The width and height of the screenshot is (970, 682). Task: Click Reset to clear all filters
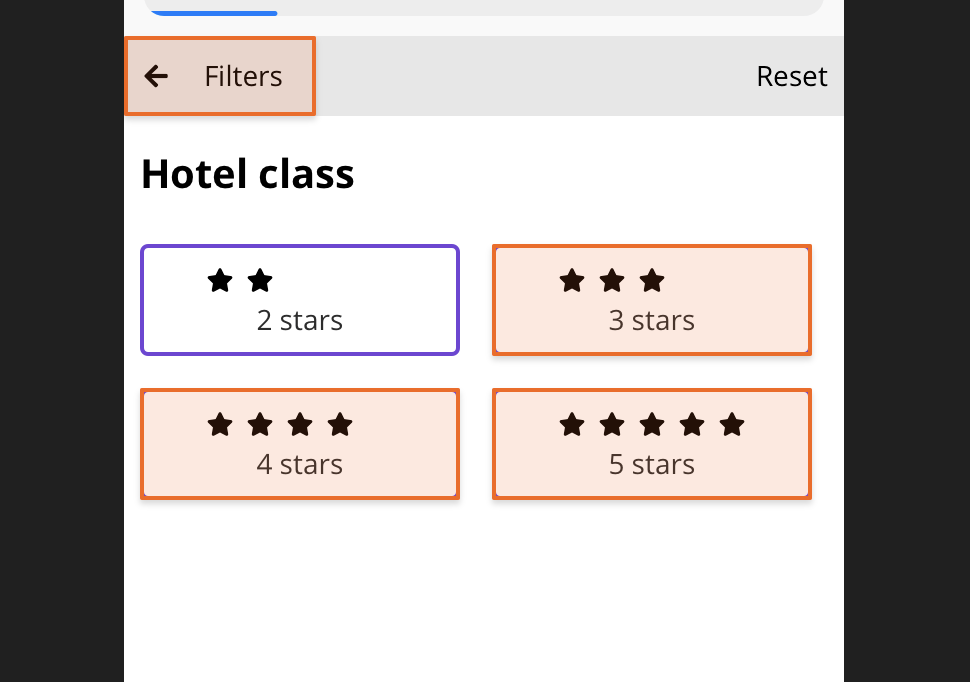point(791,76)
